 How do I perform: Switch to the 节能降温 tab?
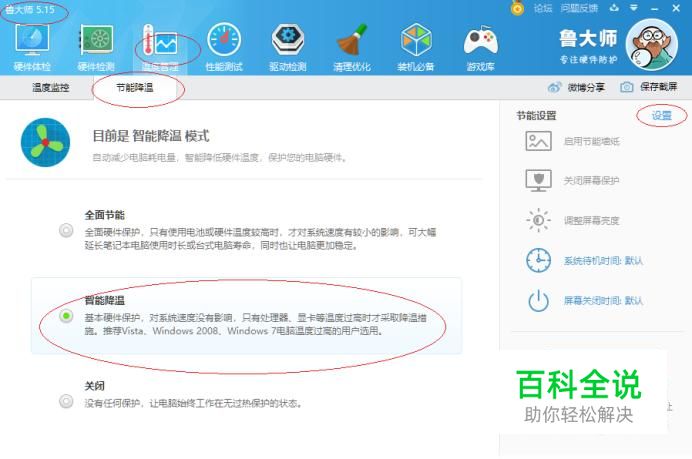(x=135, y=87)
